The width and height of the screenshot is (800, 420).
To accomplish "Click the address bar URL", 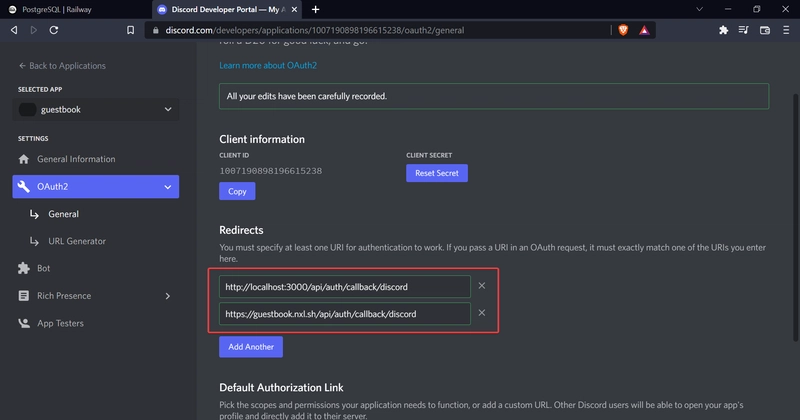I will click(x=315, y=30).
